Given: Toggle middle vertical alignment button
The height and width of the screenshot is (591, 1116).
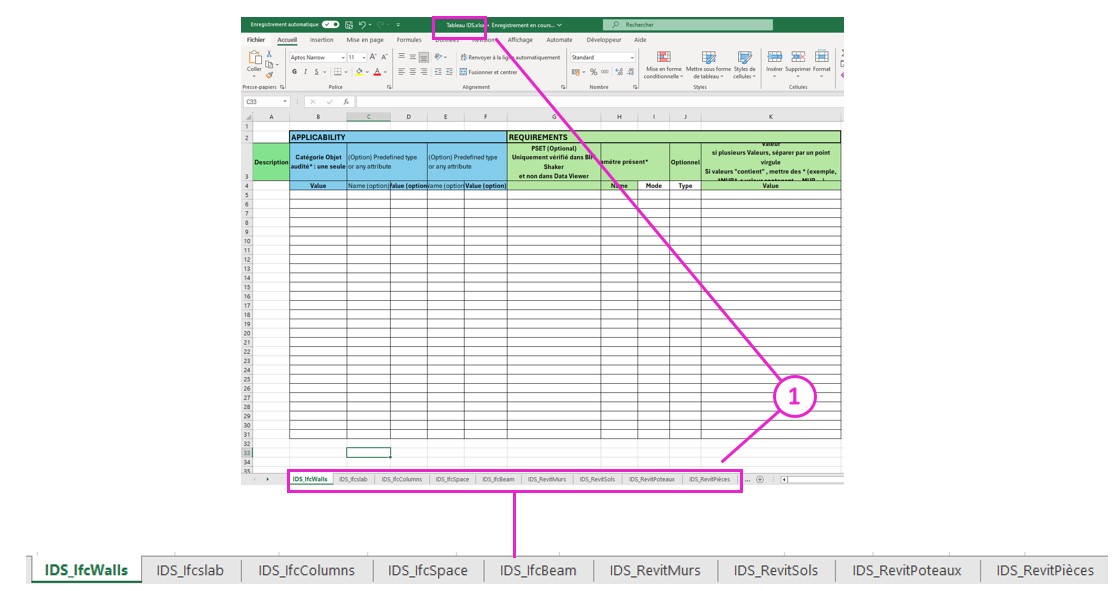Looking at the screenshot, I should [x=412, y=57].
